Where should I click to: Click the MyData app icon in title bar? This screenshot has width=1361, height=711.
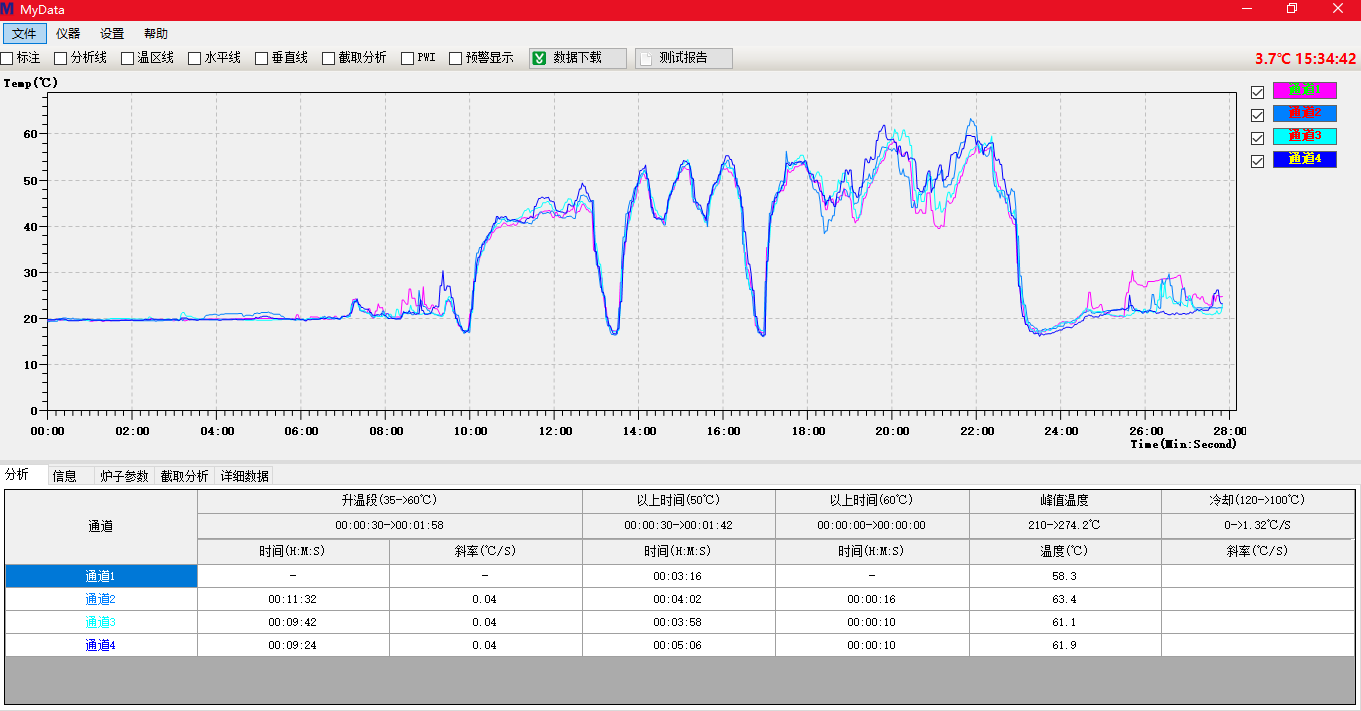pos(8,9)
